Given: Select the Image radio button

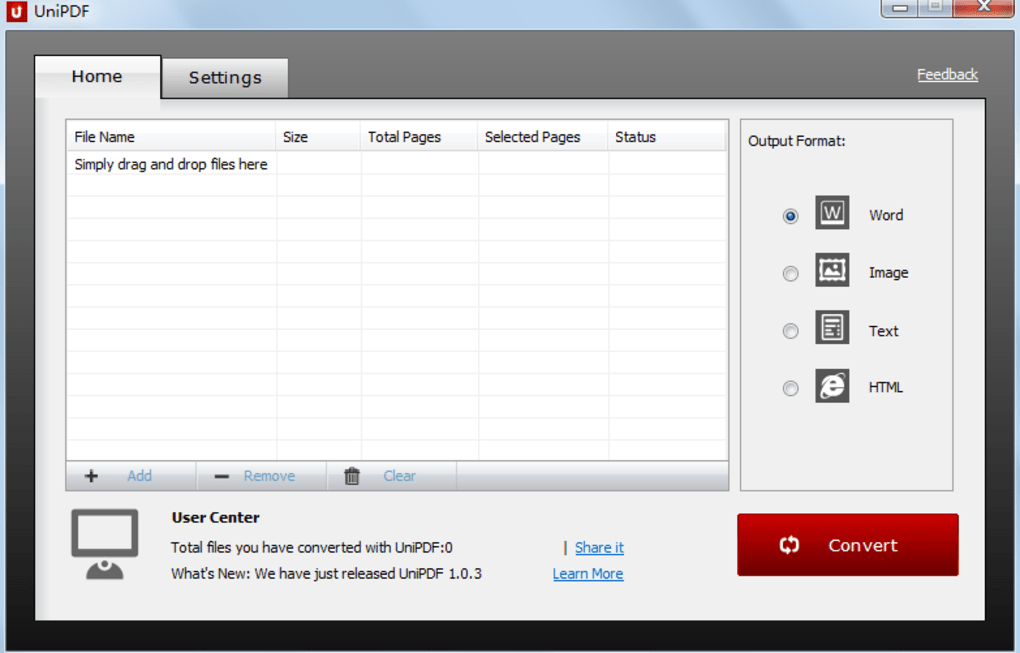Looking at the screenshot, I should (790, 273).
